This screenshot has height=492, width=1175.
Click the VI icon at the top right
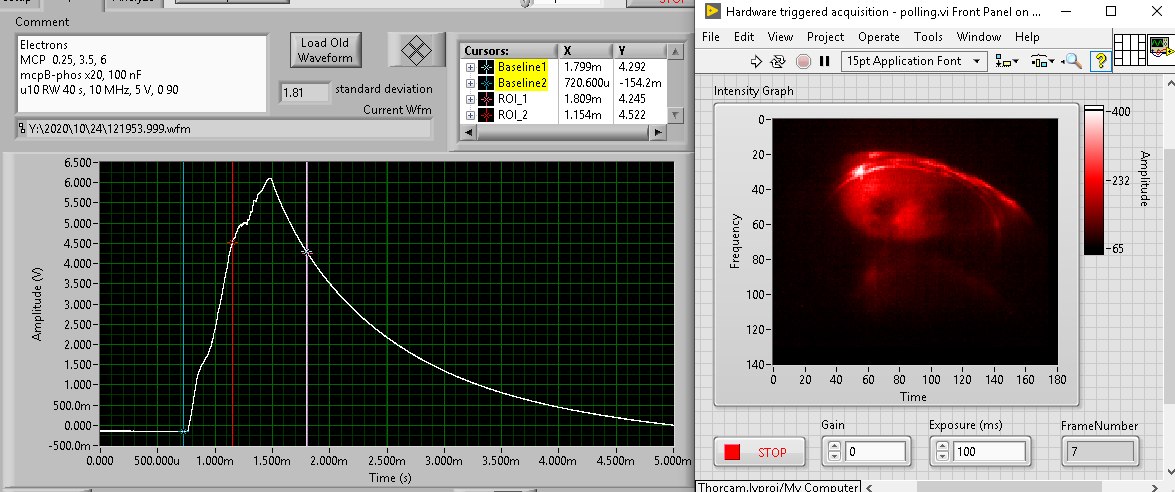[1160, 49]
